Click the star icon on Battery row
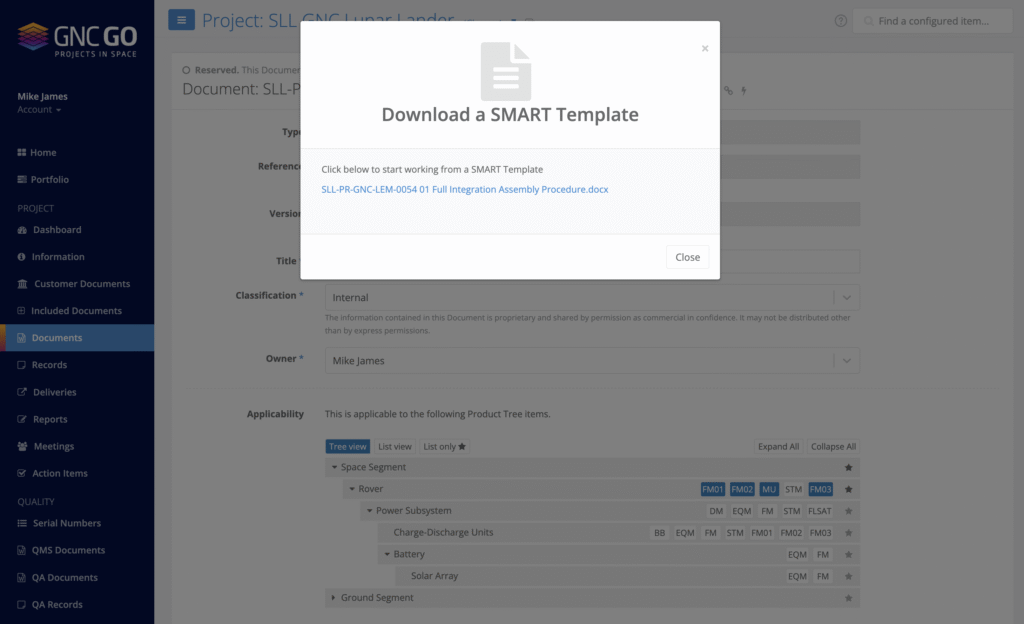Viewport: 1024px width, 624px height. tap(849, 554)
